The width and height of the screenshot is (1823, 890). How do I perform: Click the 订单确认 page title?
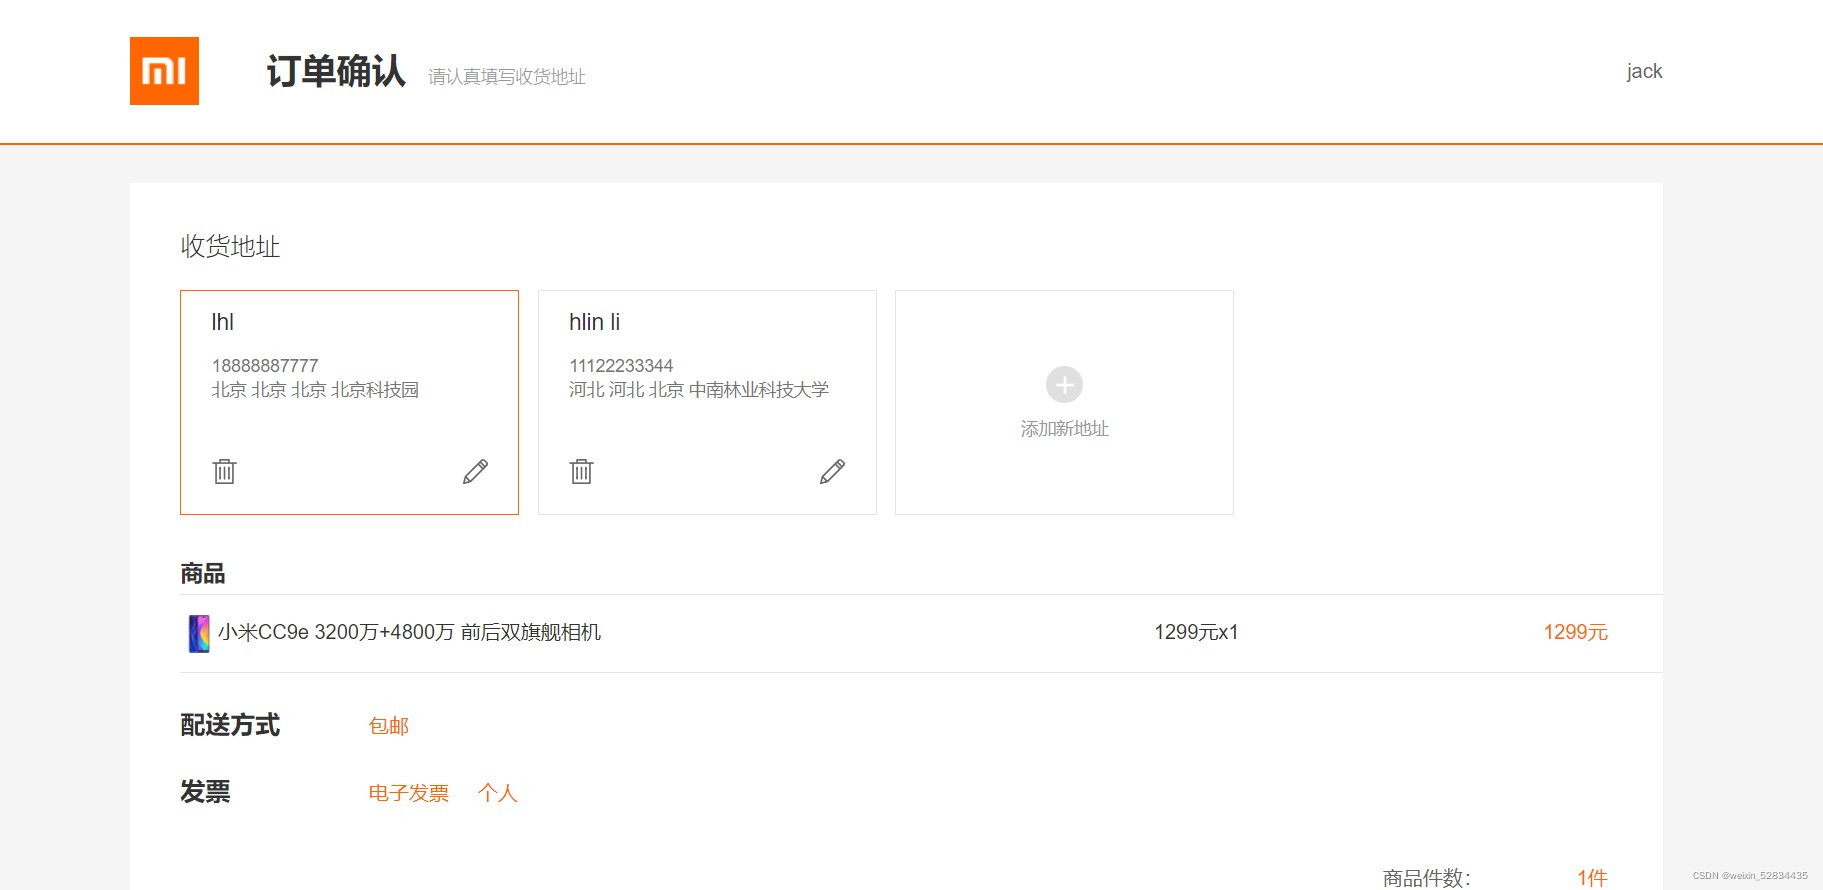pyautogui.click(x=336, y=71)
